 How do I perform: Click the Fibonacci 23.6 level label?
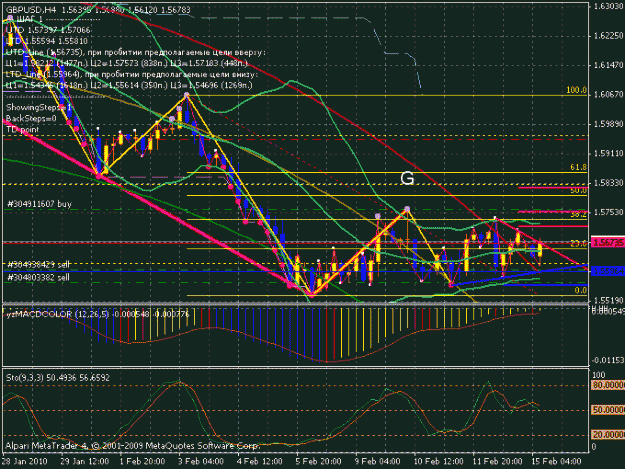578,243
